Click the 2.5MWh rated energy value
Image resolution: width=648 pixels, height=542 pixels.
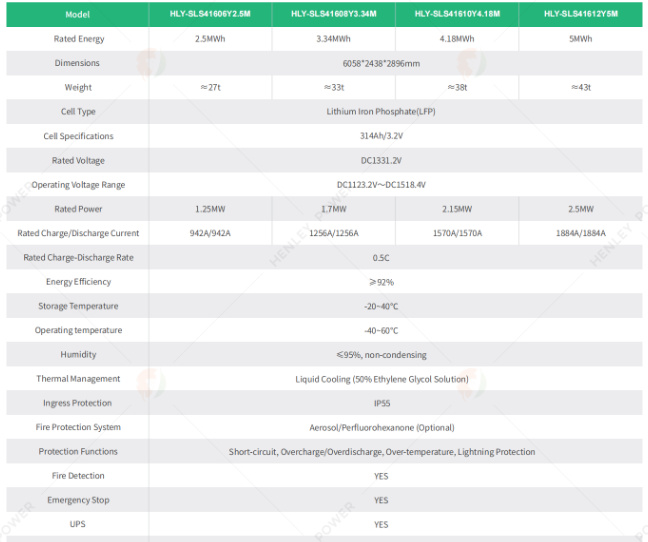(210, 39)
